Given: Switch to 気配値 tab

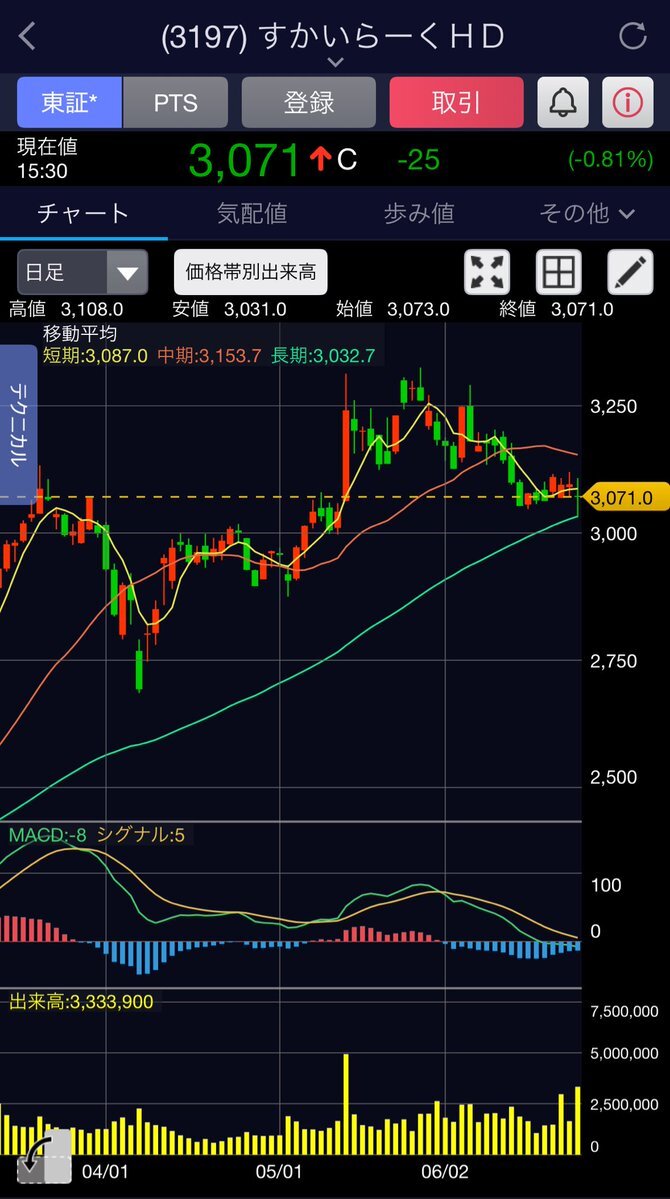Looking at the screenshot, I should point(252,213).
